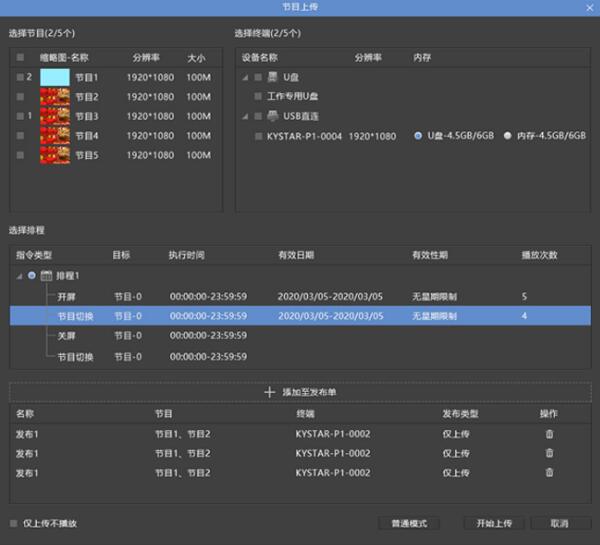The height and width of the screenshot is (545, 600).
Task: Click the KYSTAR-P1-0004 device name
Action: 304,136
